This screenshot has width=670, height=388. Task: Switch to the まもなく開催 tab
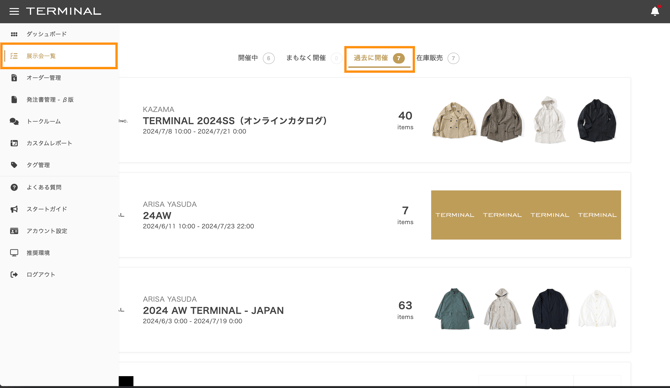(314, 58)
